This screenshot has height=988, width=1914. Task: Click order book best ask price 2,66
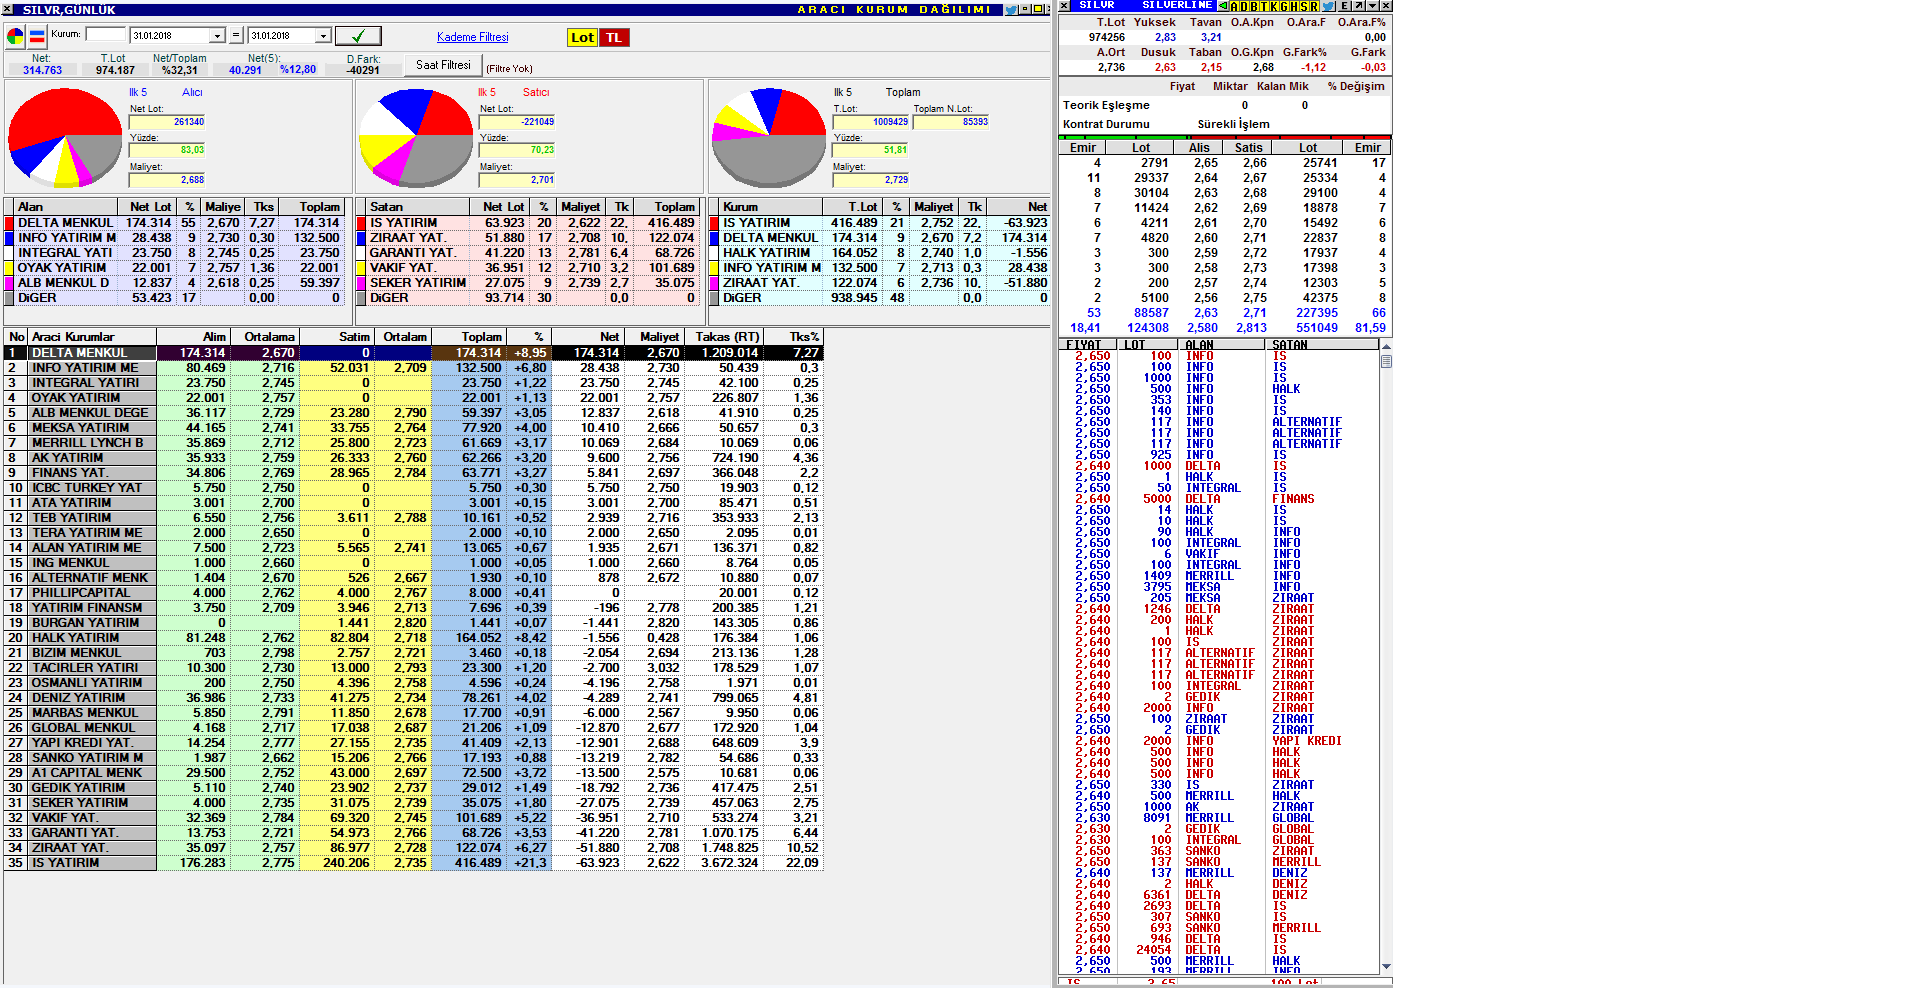pyautogui.click(x=1254, y=163)
